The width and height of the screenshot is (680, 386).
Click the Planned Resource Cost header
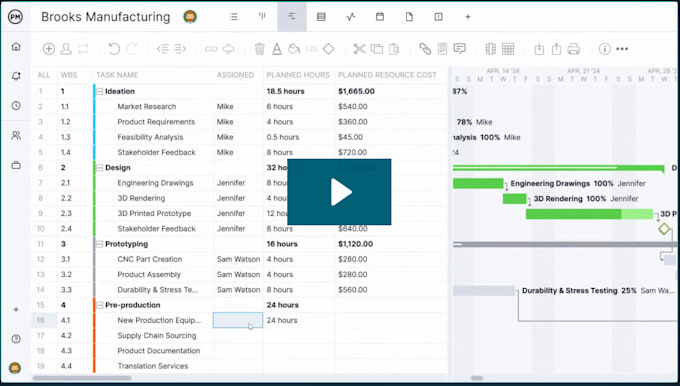pos(387,75)
